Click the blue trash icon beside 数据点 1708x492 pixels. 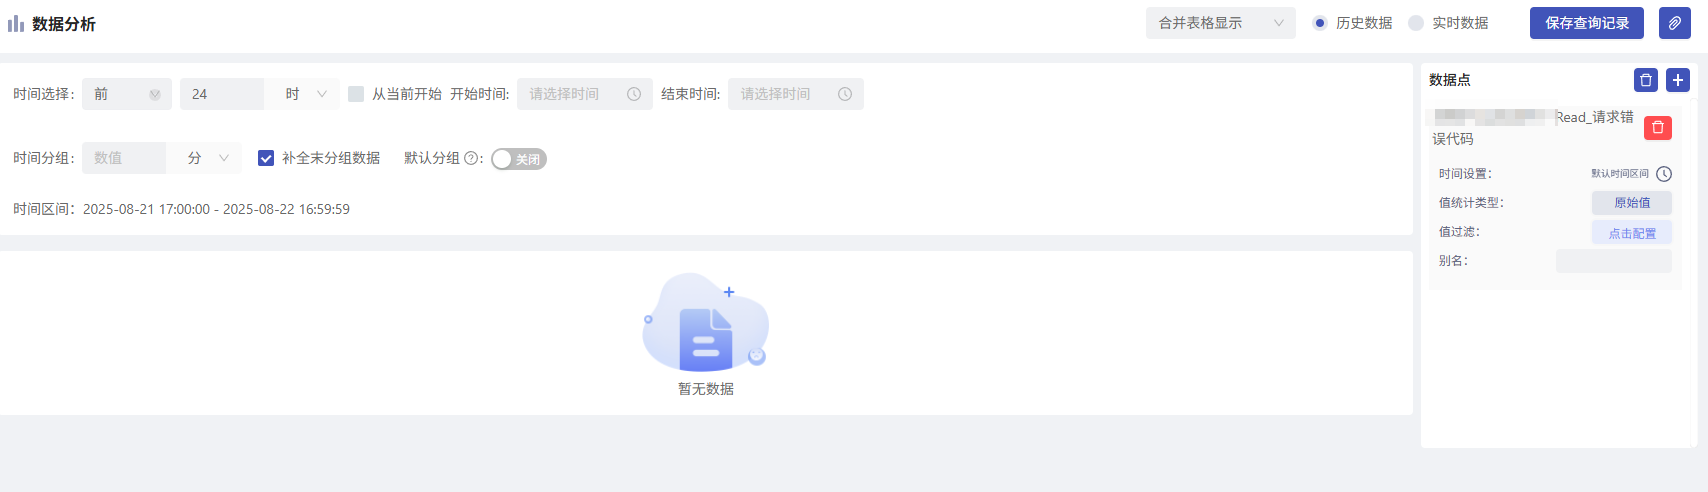(x=1645, y=80)
